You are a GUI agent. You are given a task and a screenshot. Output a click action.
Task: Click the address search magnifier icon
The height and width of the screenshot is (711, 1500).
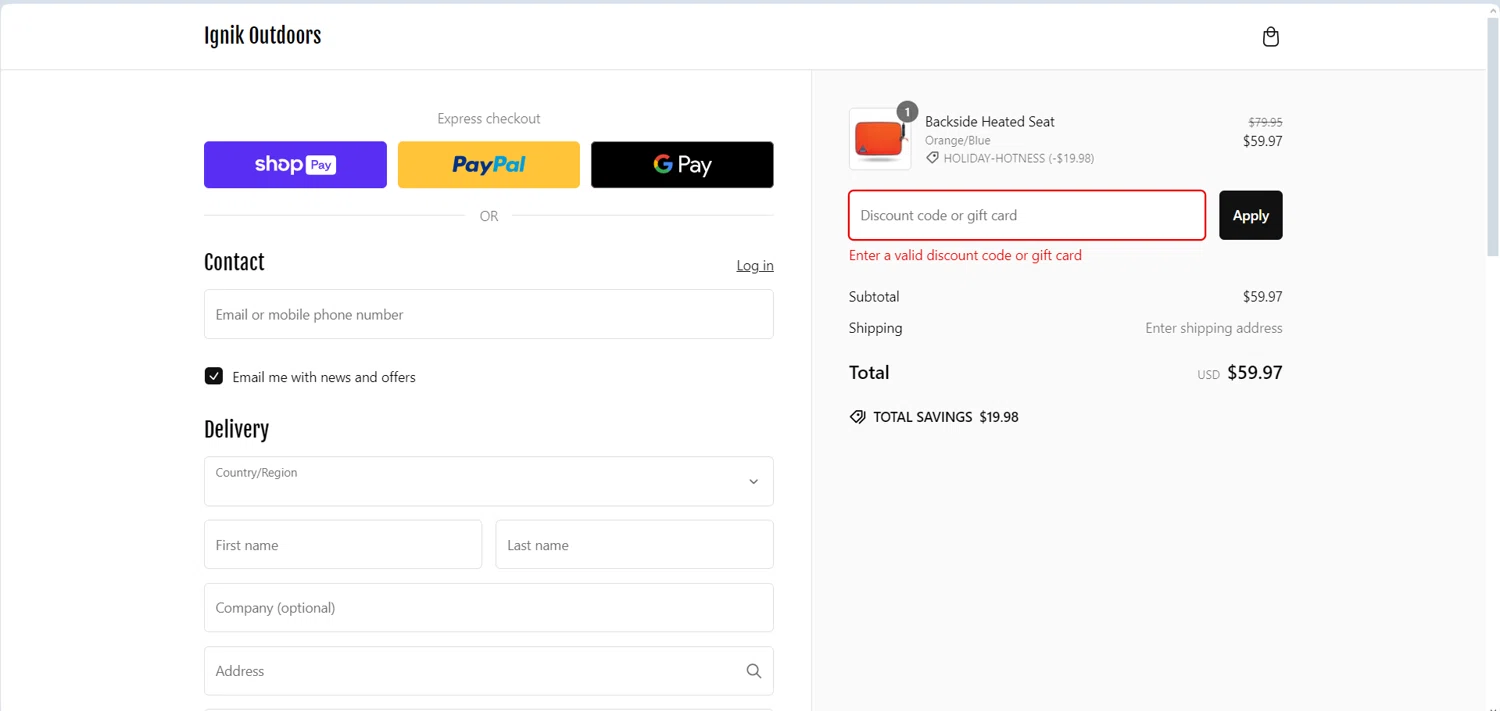[753, 671]
